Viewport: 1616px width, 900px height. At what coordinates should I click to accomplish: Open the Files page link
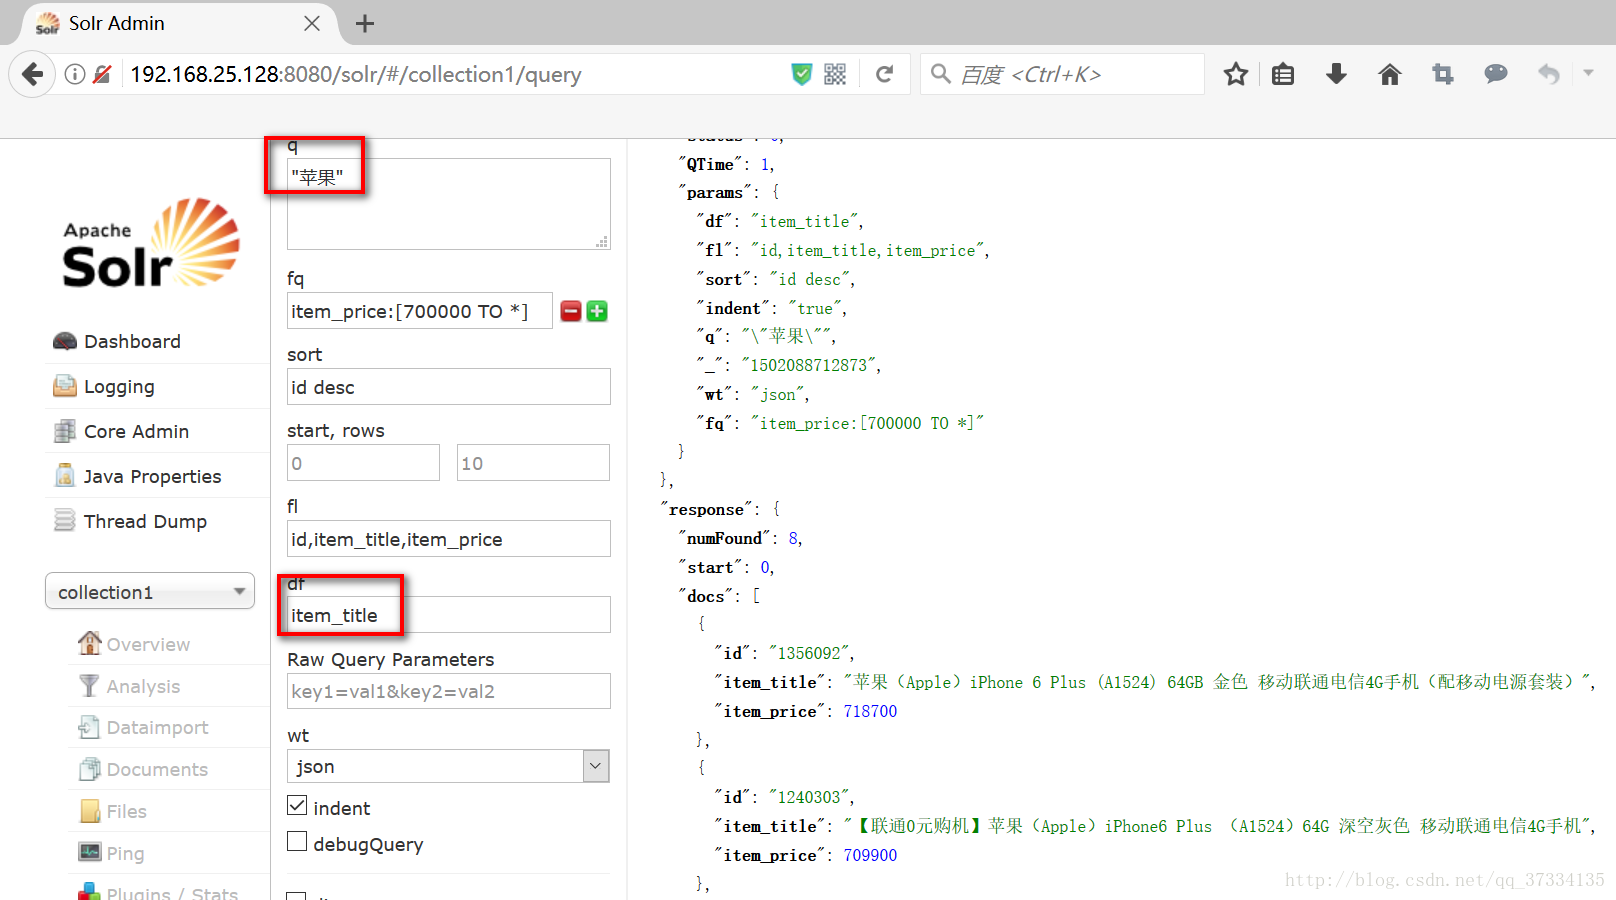[x=126, y=811]
